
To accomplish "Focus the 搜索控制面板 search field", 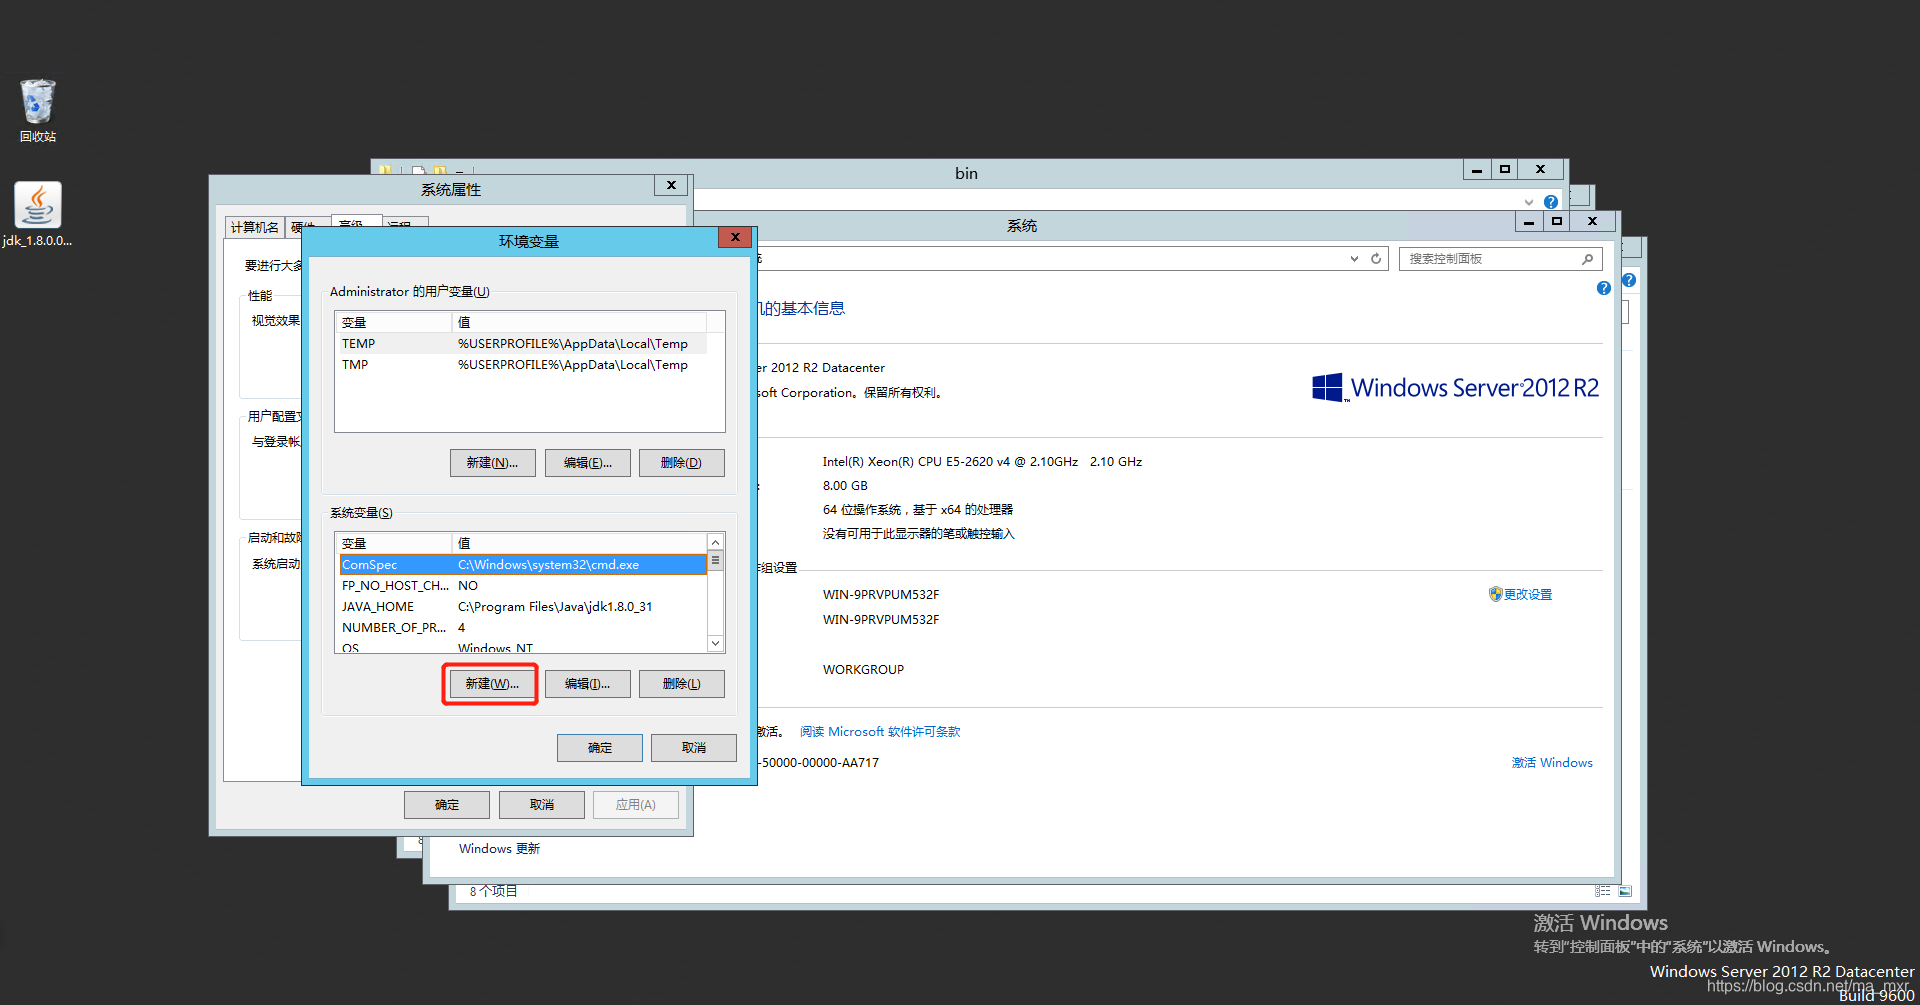I will [x=1489, y=259].
